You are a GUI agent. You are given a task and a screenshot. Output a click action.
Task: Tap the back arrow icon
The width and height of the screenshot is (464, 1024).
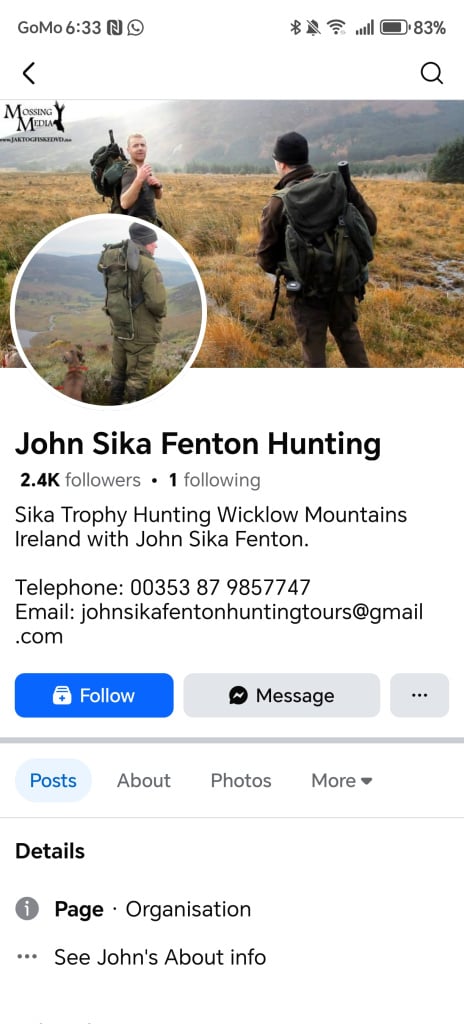pos(29,73)
